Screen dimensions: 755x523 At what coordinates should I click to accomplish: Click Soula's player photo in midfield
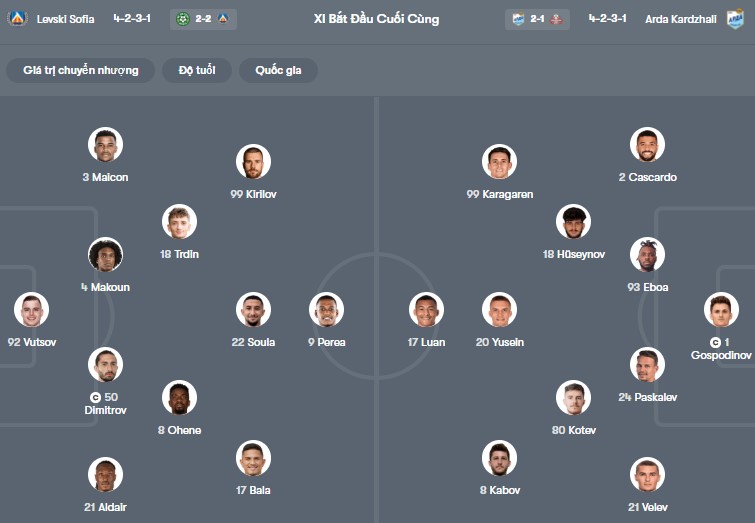coord(253,310)
